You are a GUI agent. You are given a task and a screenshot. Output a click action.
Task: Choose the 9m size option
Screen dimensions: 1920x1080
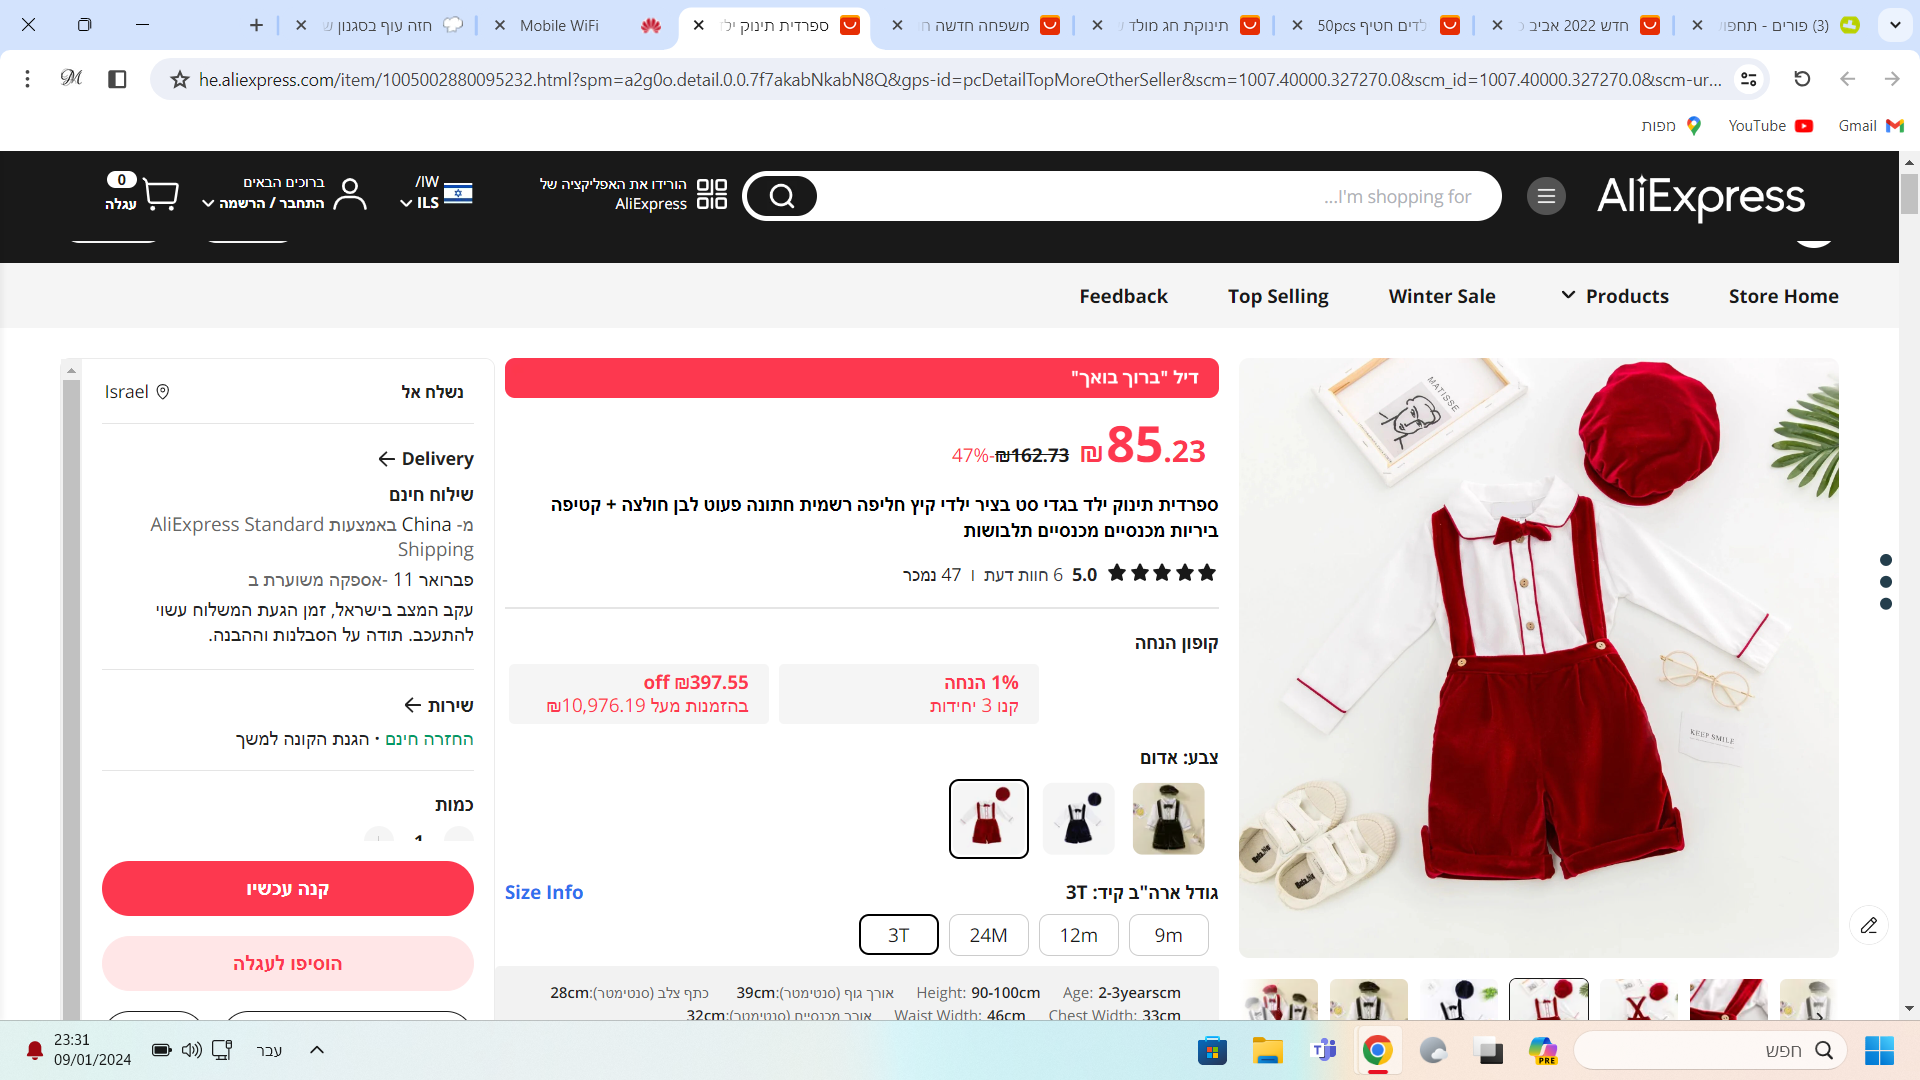(1168, 935)
